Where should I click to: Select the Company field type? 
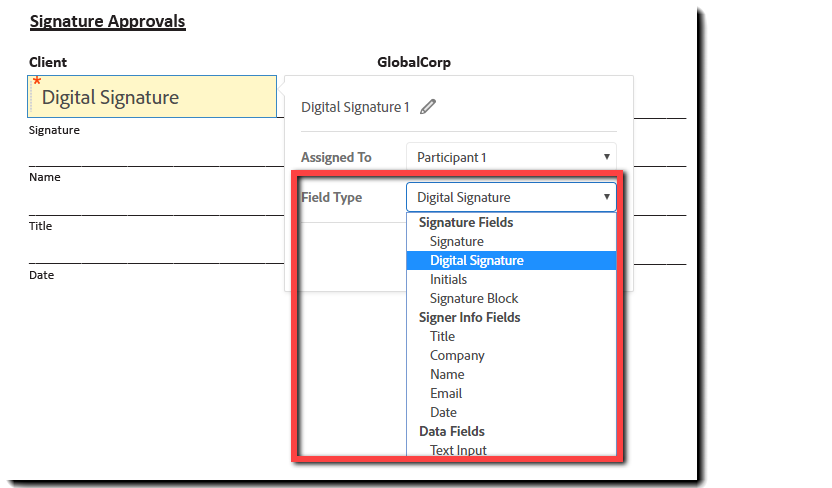pos(457,355)
